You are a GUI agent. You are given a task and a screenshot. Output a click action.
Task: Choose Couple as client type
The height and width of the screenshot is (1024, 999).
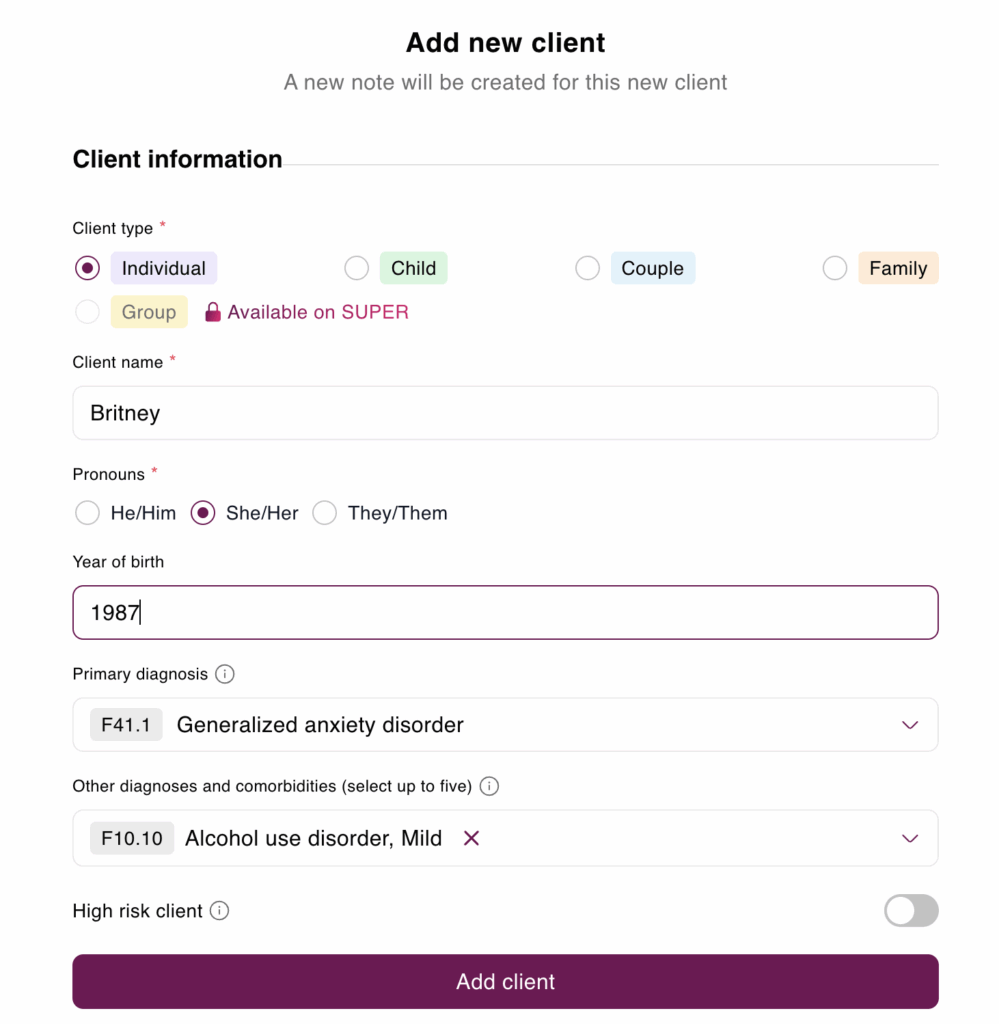(x=588, y=268)
